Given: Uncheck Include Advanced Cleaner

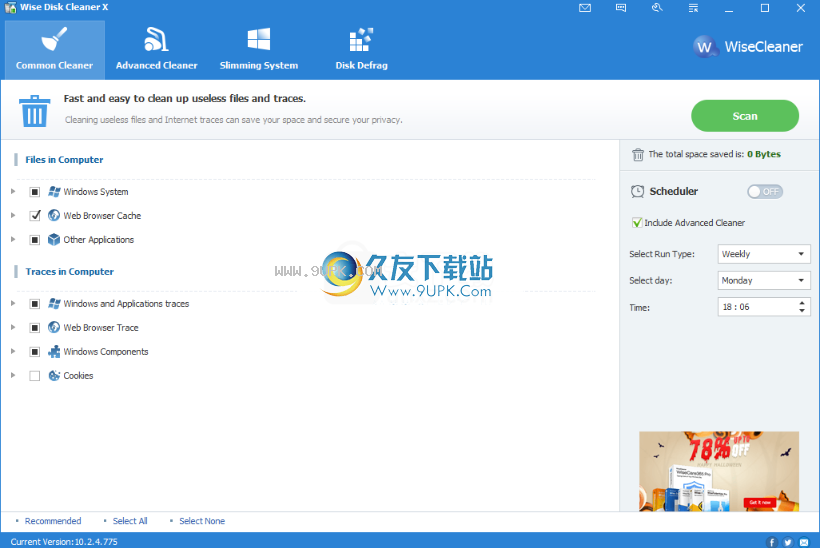Looking at the screenshot, I should [x=637, y=222].
